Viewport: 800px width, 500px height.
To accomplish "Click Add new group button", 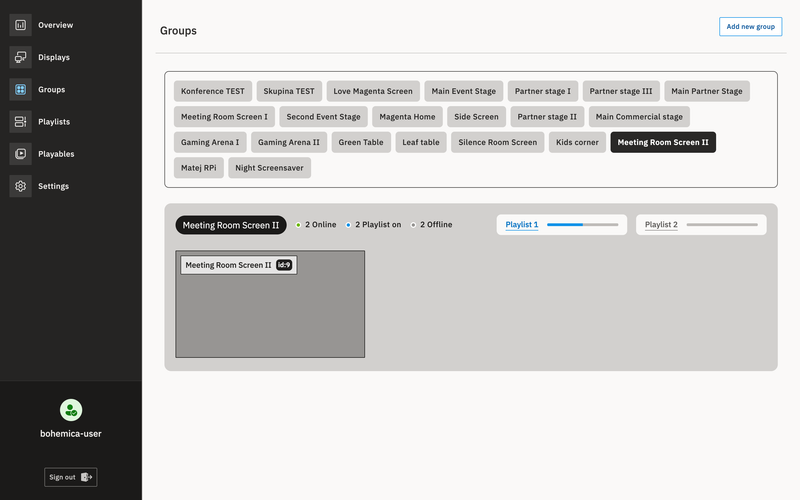I will pyautogui.click(x=751, y=27).
